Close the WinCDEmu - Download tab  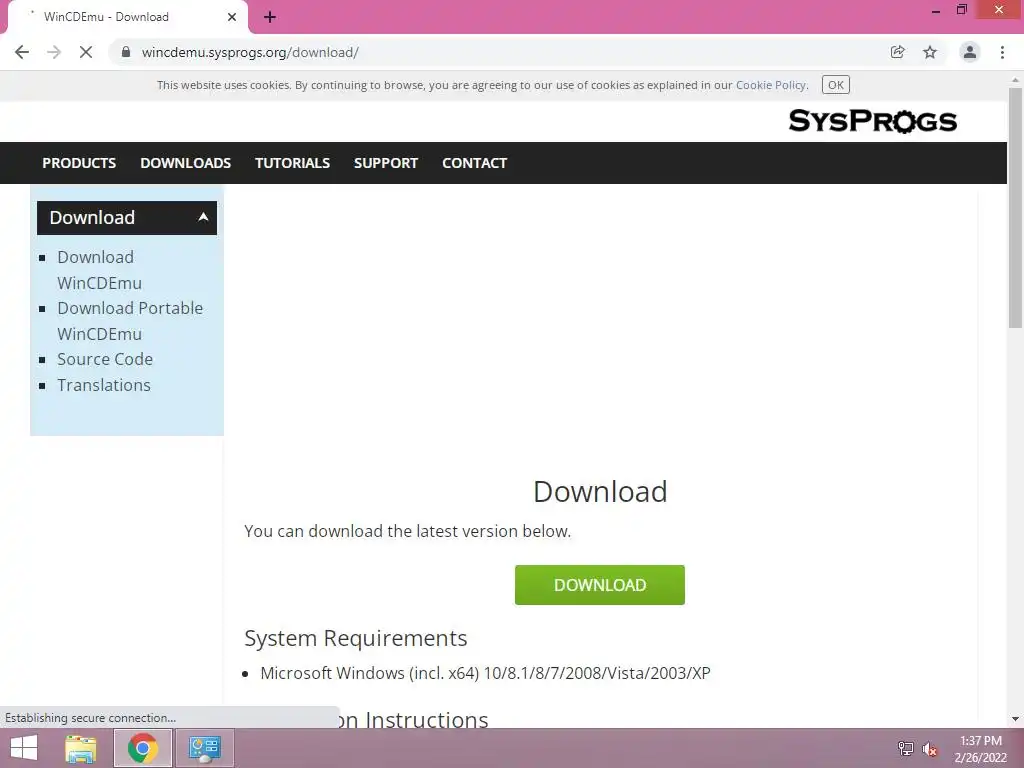232,17
